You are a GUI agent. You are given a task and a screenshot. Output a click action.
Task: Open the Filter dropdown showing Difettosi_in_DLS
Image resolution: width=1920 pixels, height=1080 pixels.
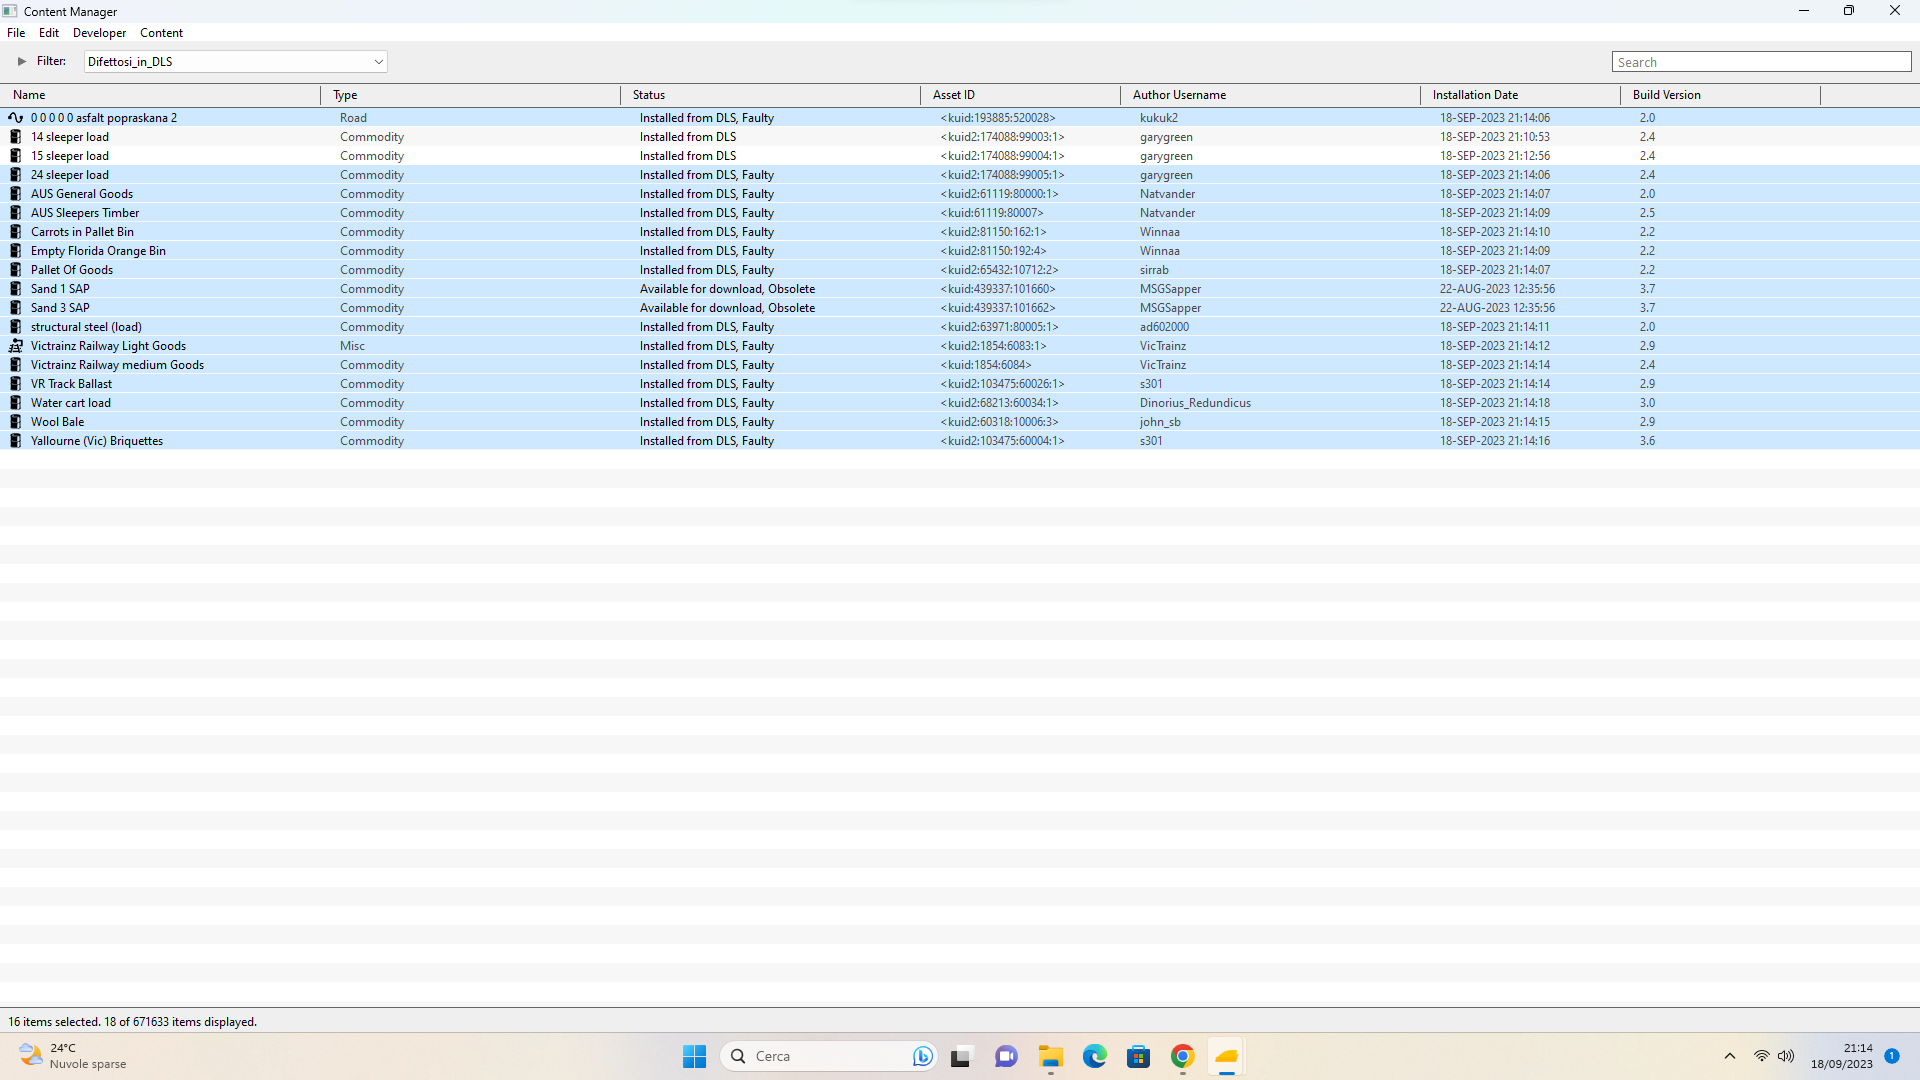coord(235,62)
